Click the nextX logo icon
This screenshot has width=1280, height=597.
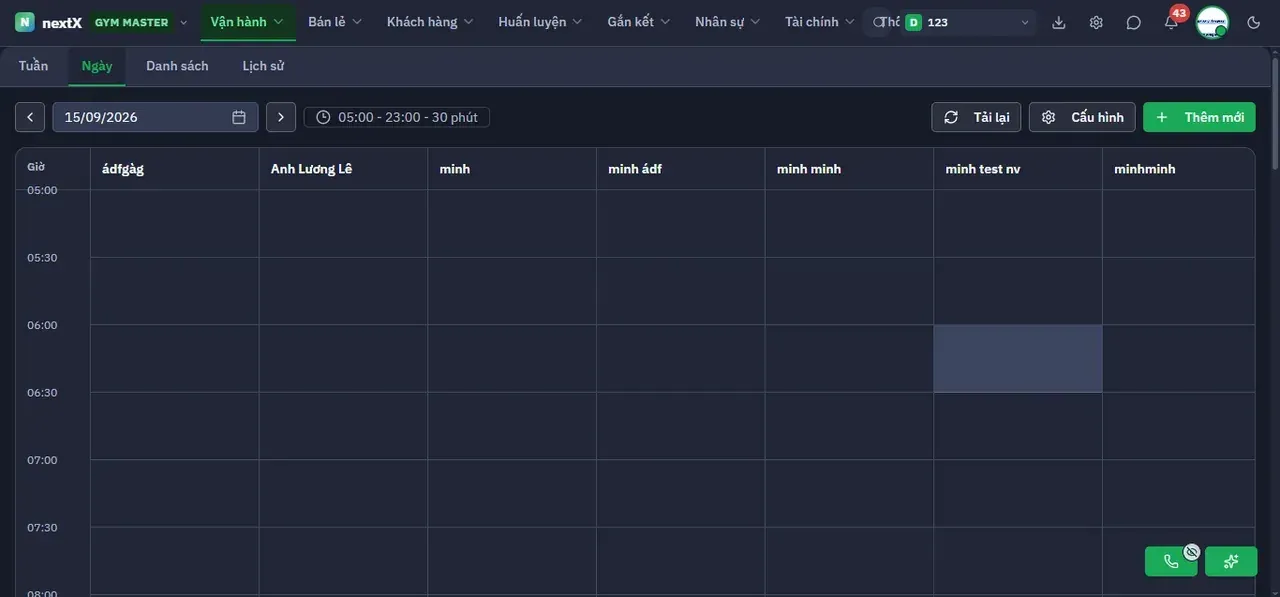coord(25,22)
